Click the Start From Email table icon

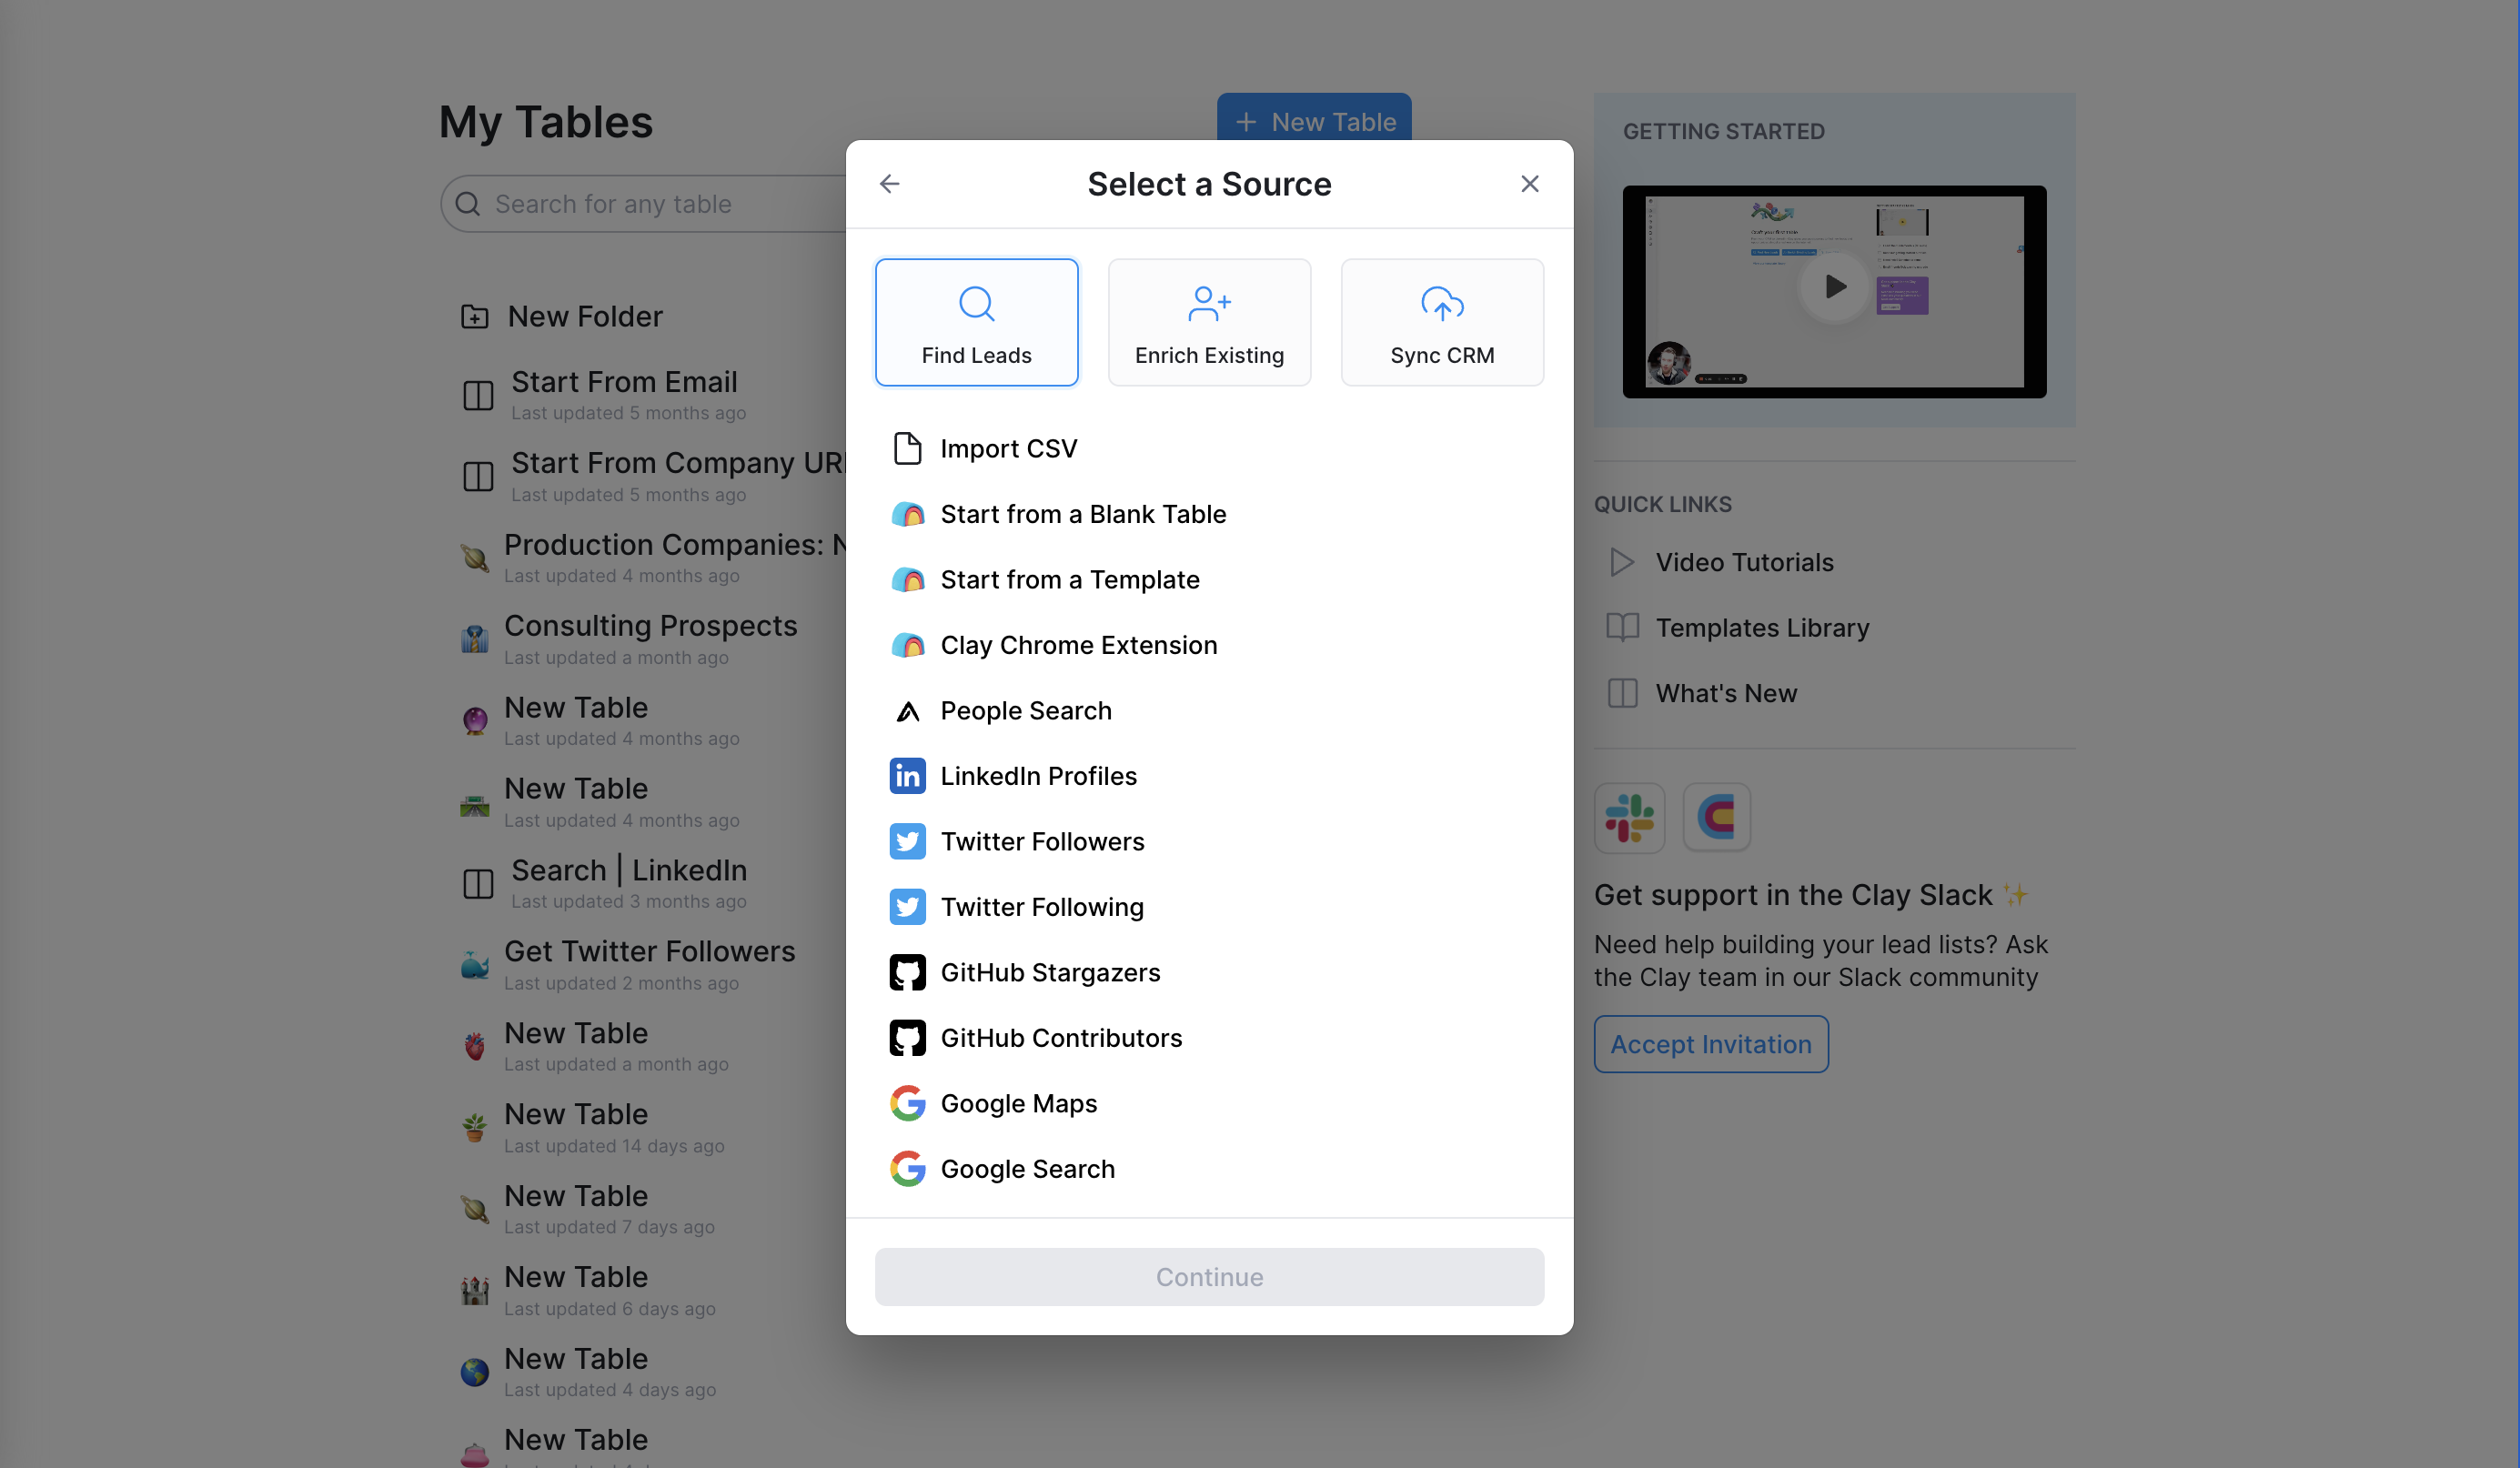pos(478,395)
